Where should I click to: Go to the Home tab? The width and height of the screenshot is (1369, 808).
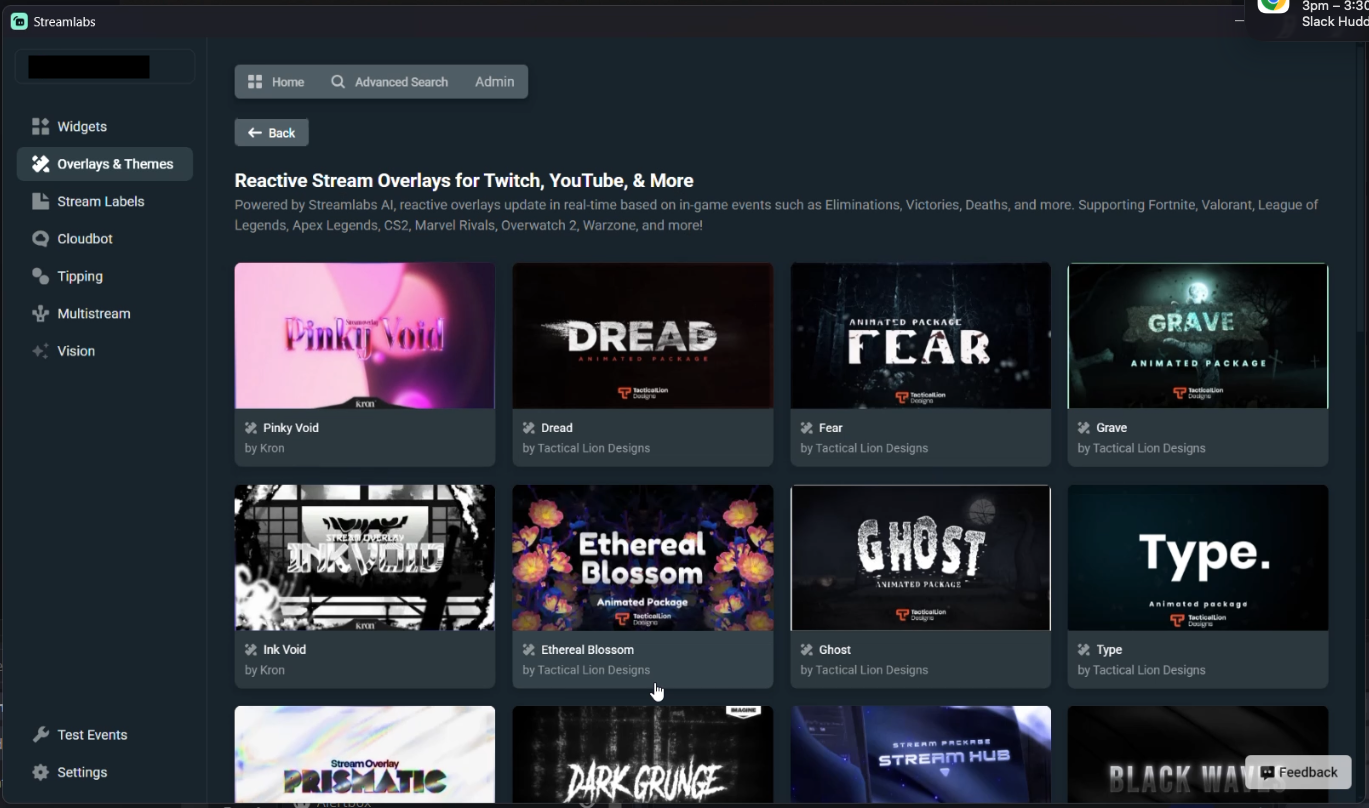(276, 82)
